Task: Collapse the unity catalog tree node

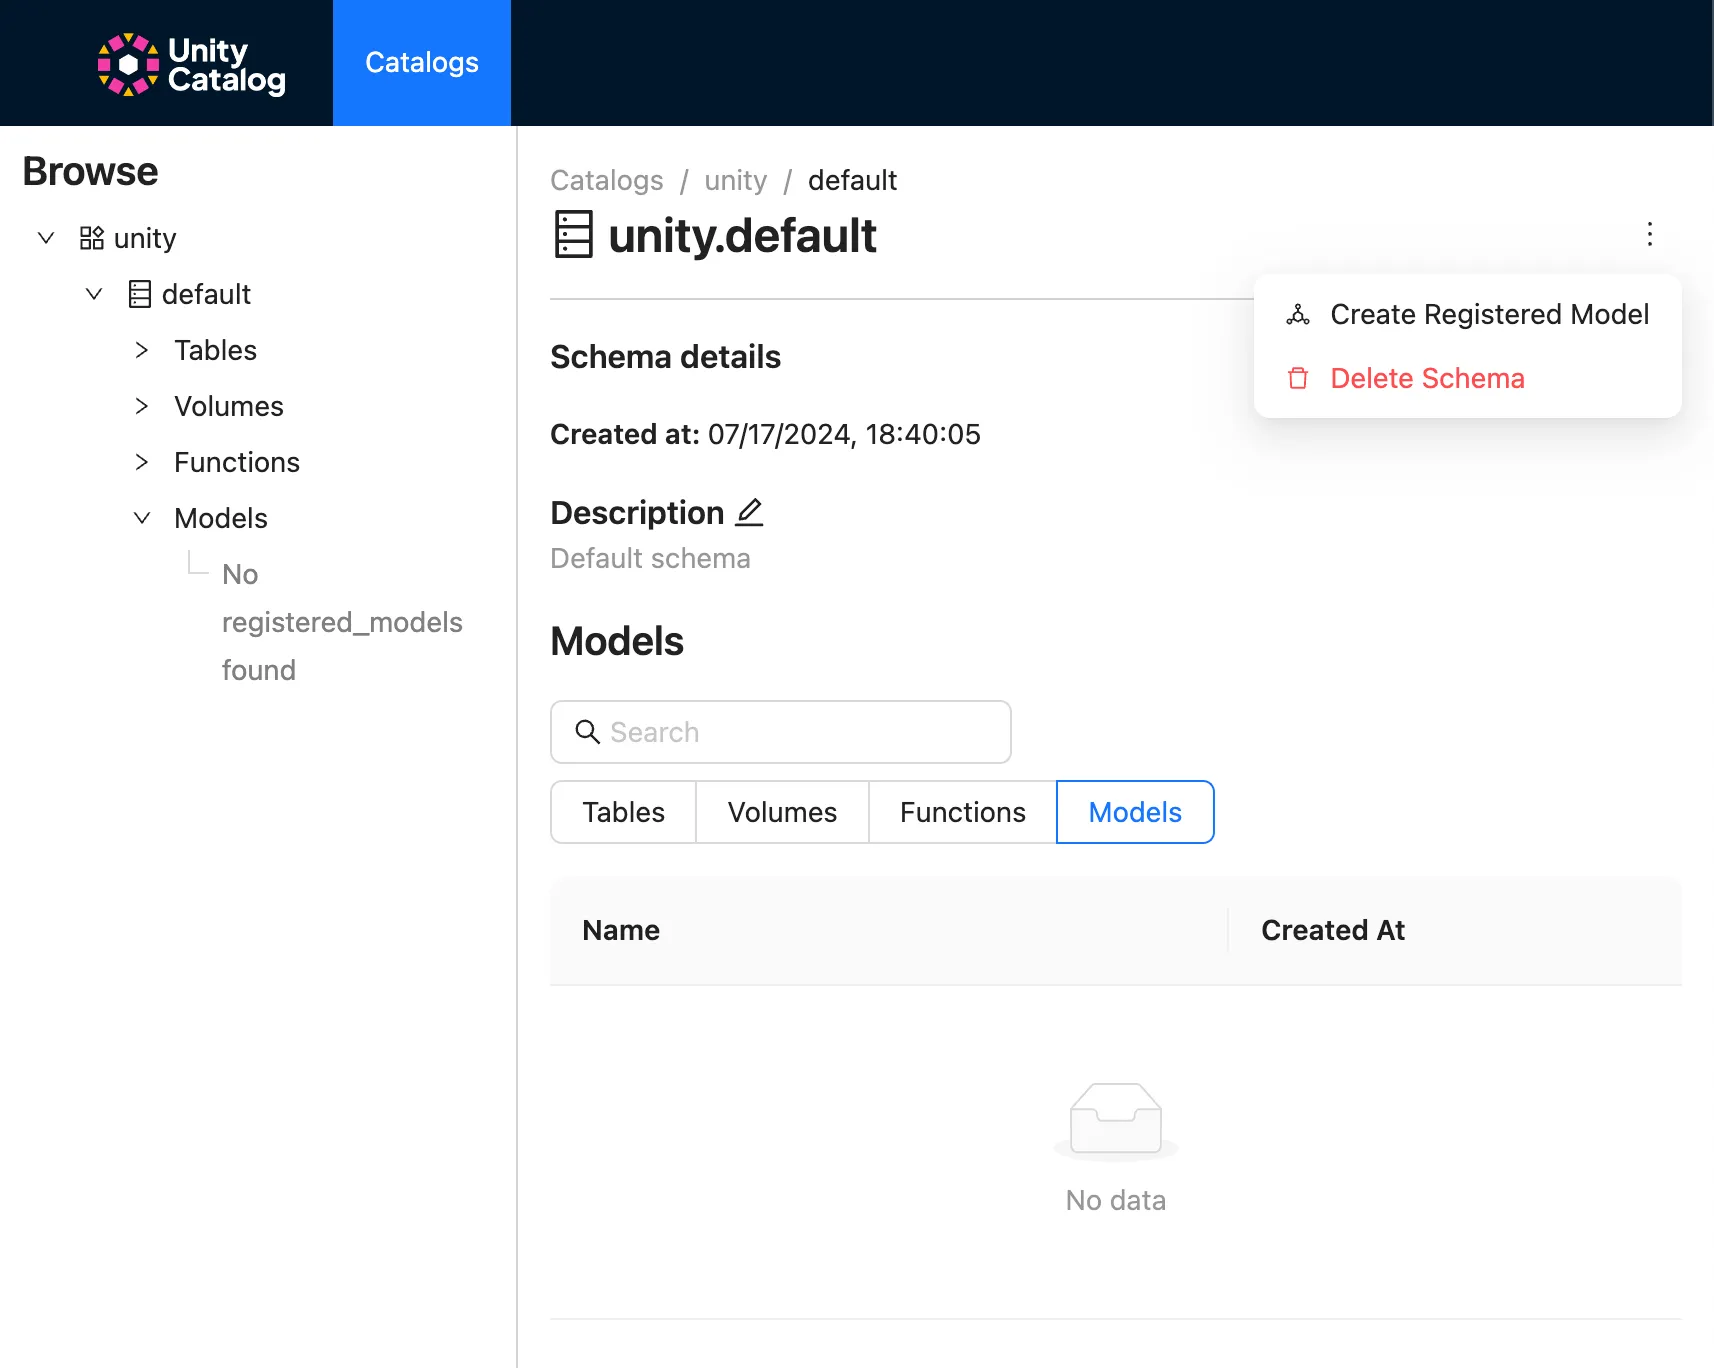Action: (46, 238)
